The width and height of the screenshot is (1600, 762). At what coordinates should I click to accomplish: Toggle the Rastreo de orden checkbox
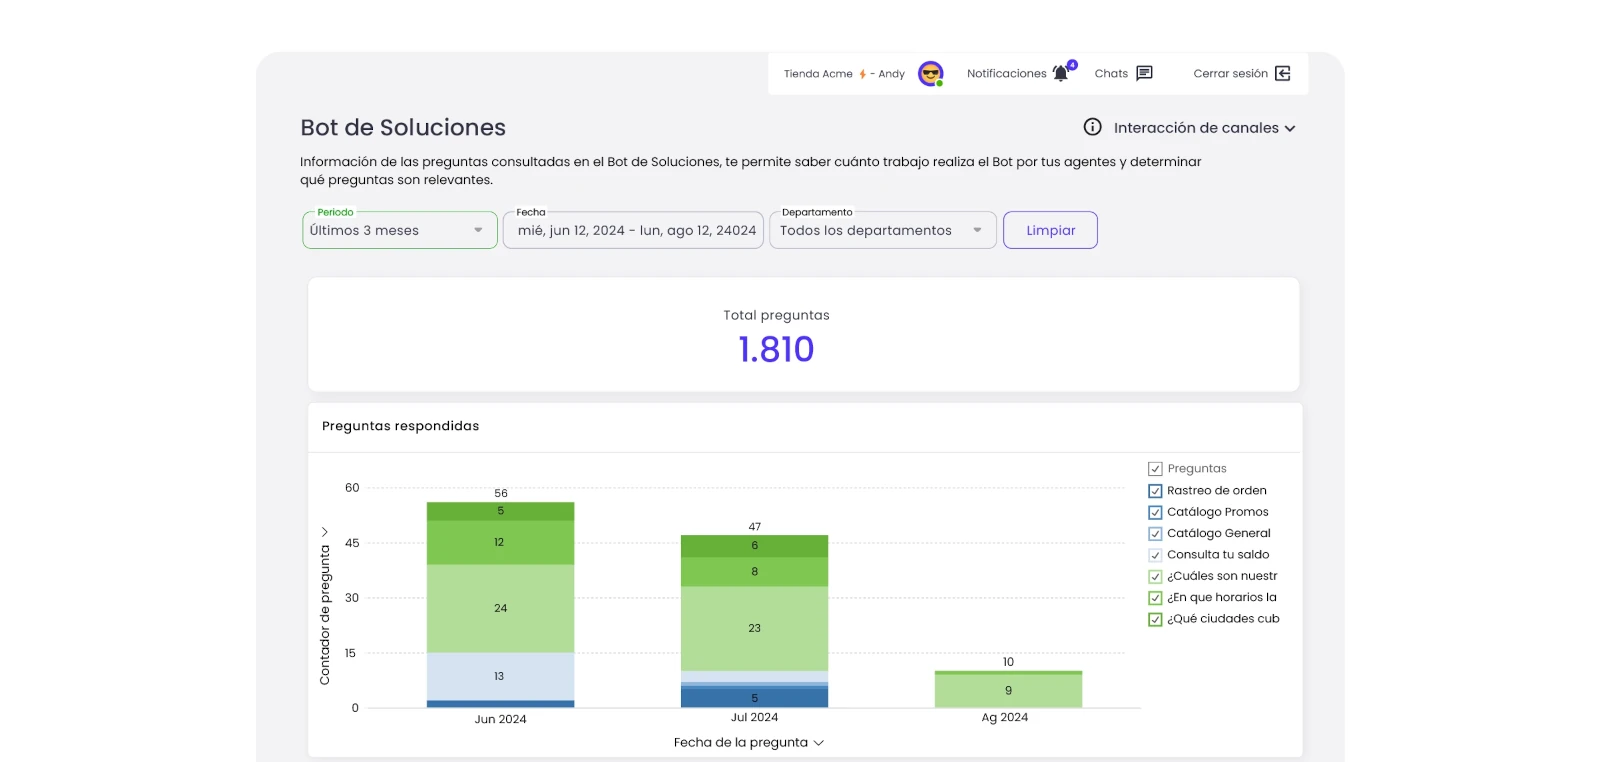1155,491
